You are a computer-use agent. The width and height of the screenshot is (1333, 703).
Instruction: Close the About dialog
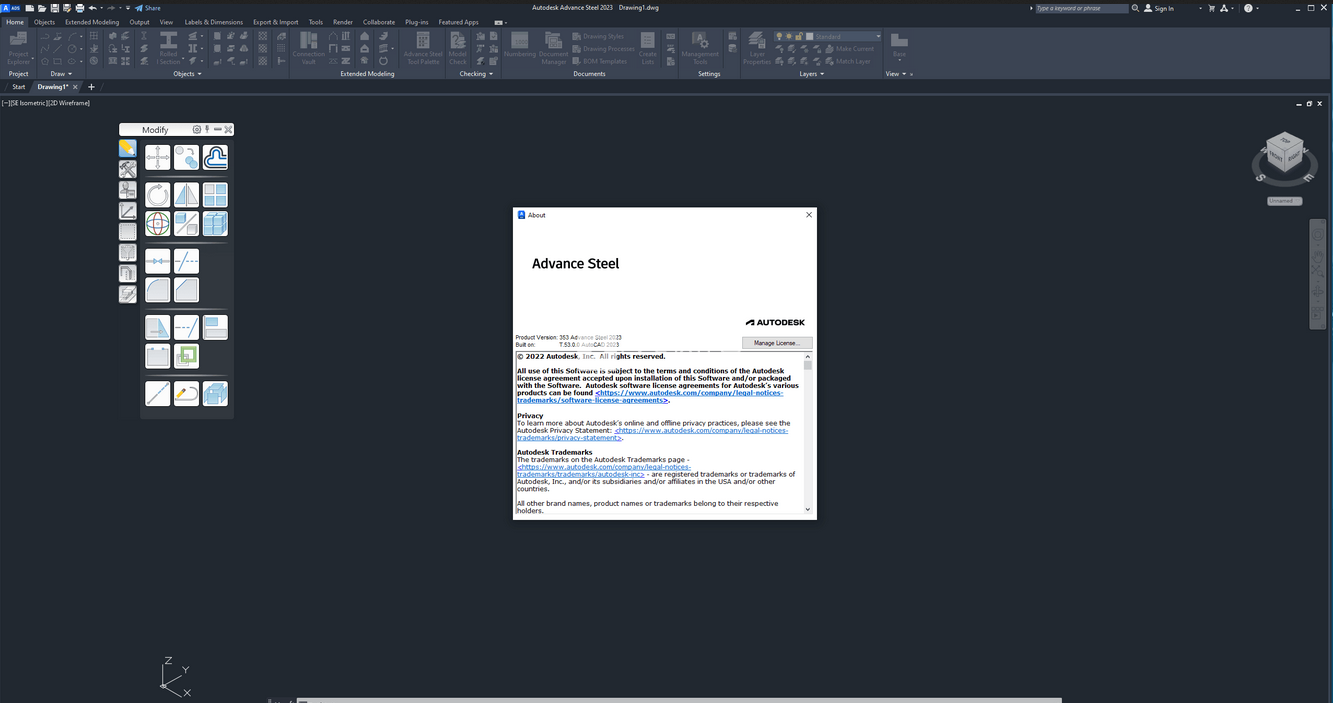pos(809,215)
